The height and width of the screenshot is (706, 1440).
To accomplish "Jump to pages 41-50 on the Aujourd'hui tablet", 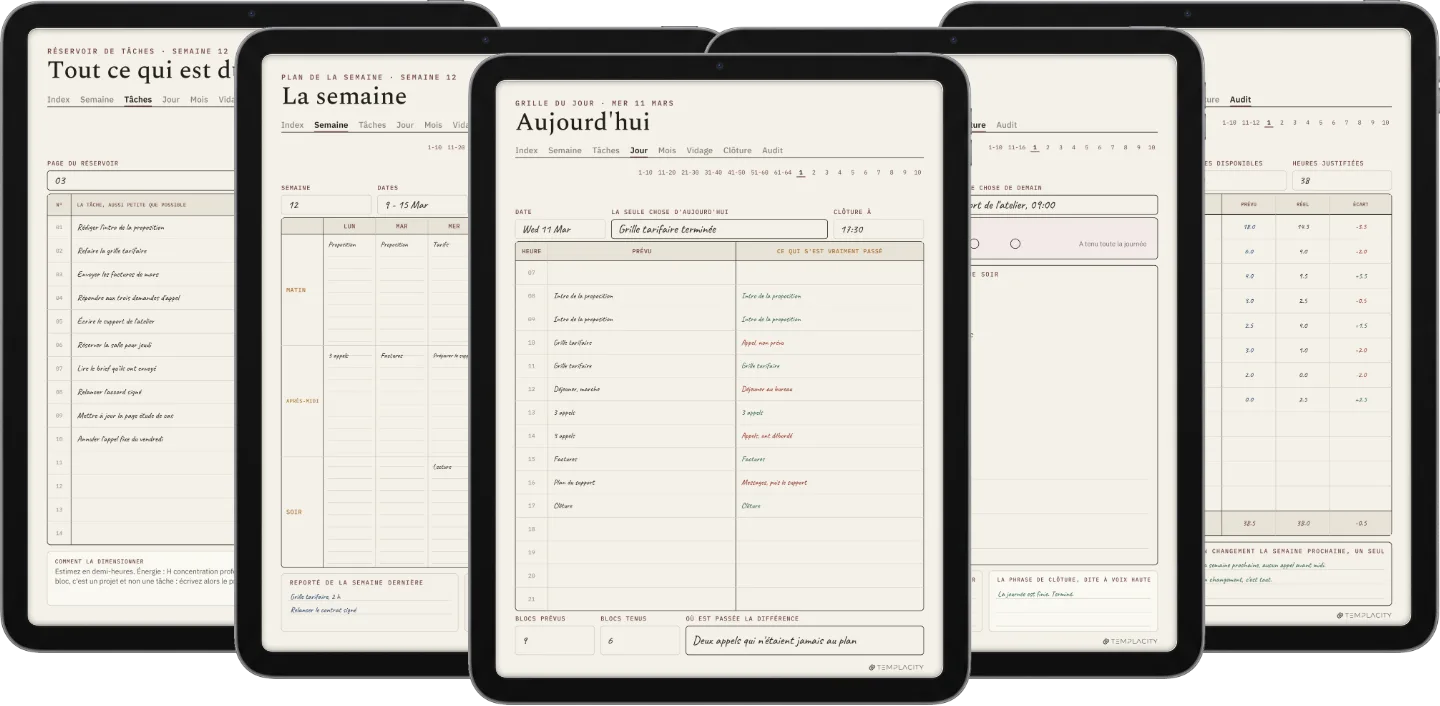I will 737,172.
